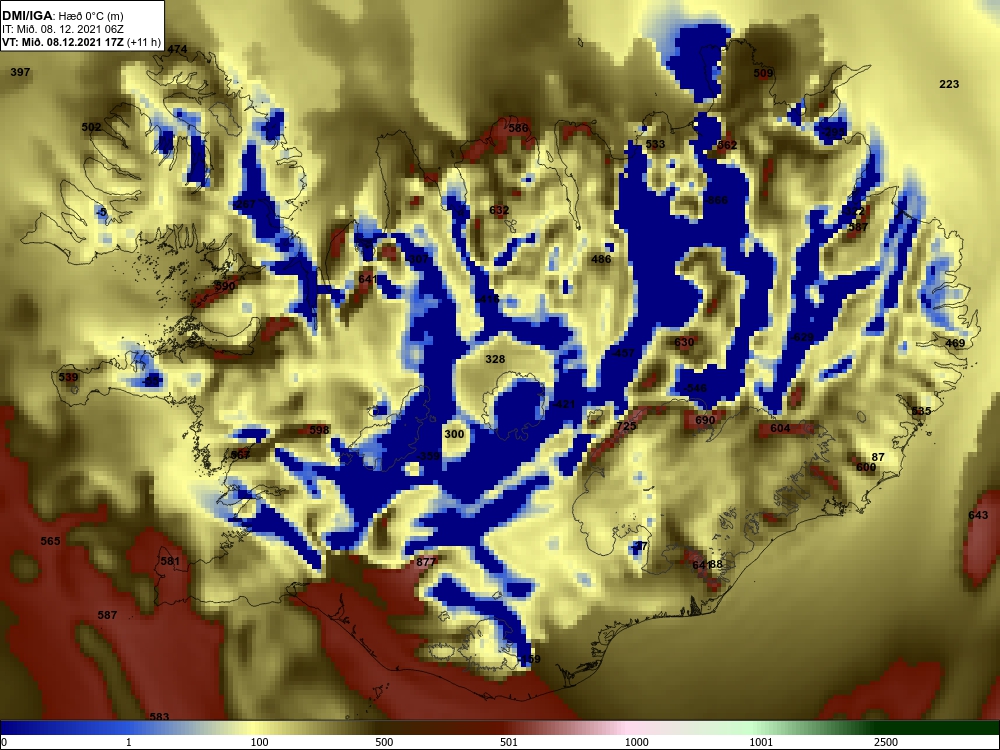1000x750 pixels.
Task: Click the '223' label off the northeast coast
Action: click(x=949, y=84)
